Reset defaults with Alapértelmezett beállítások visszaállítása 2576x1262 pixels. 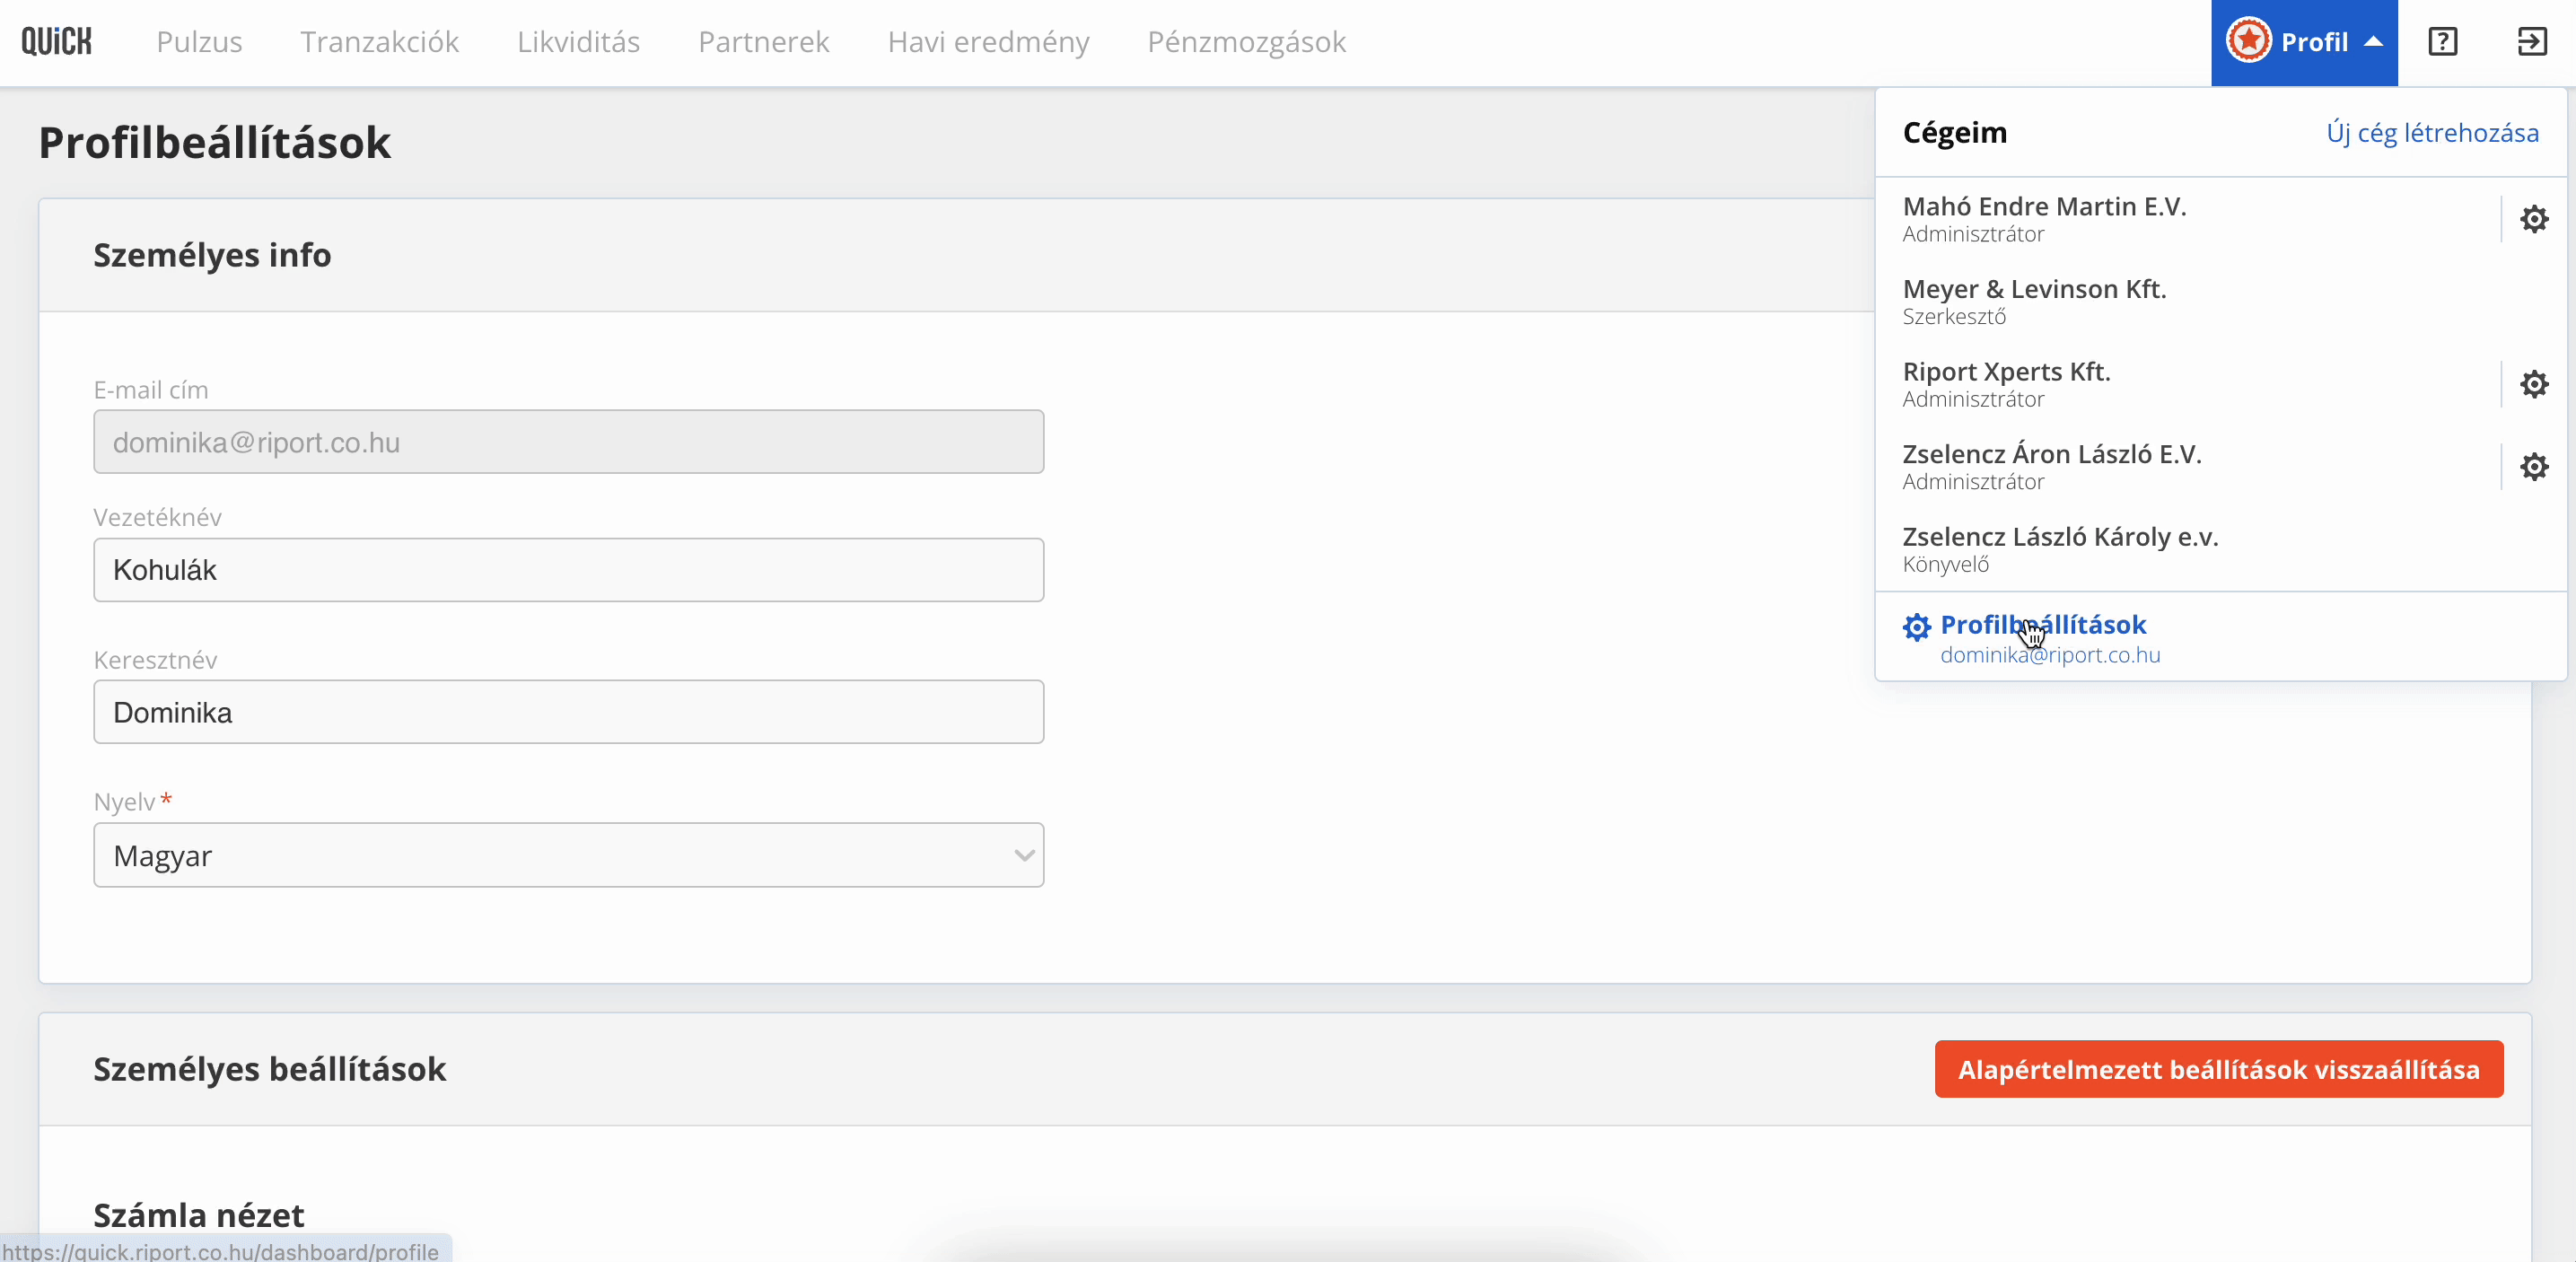tap(2218, 1069)
